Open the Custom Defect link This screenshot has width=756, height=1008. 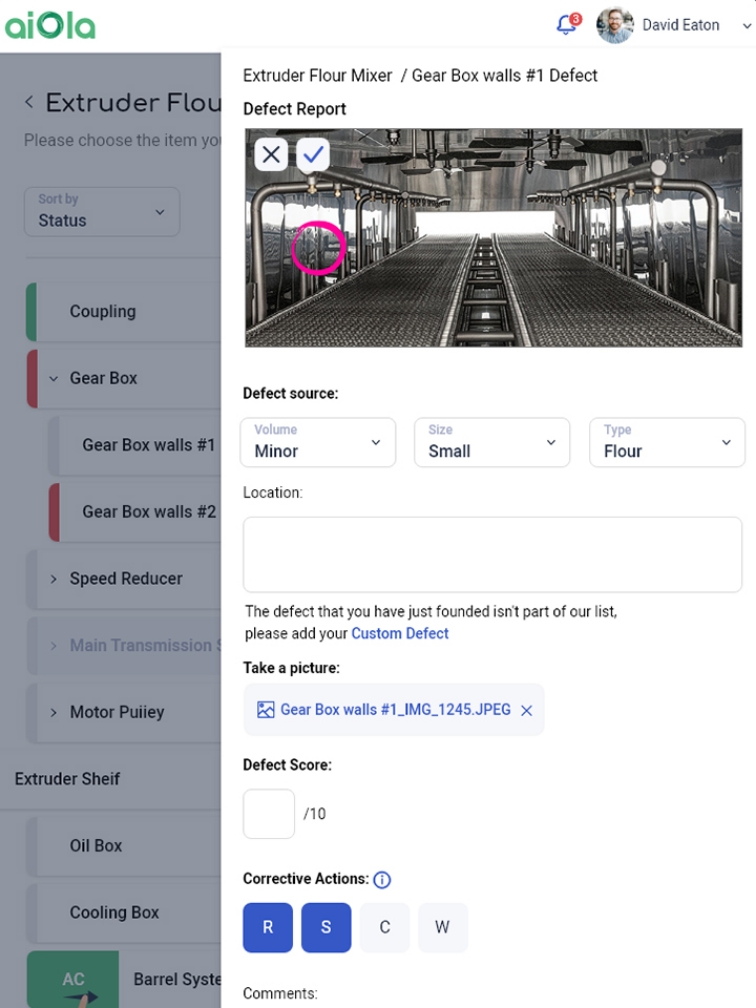(x=400, y=633)
